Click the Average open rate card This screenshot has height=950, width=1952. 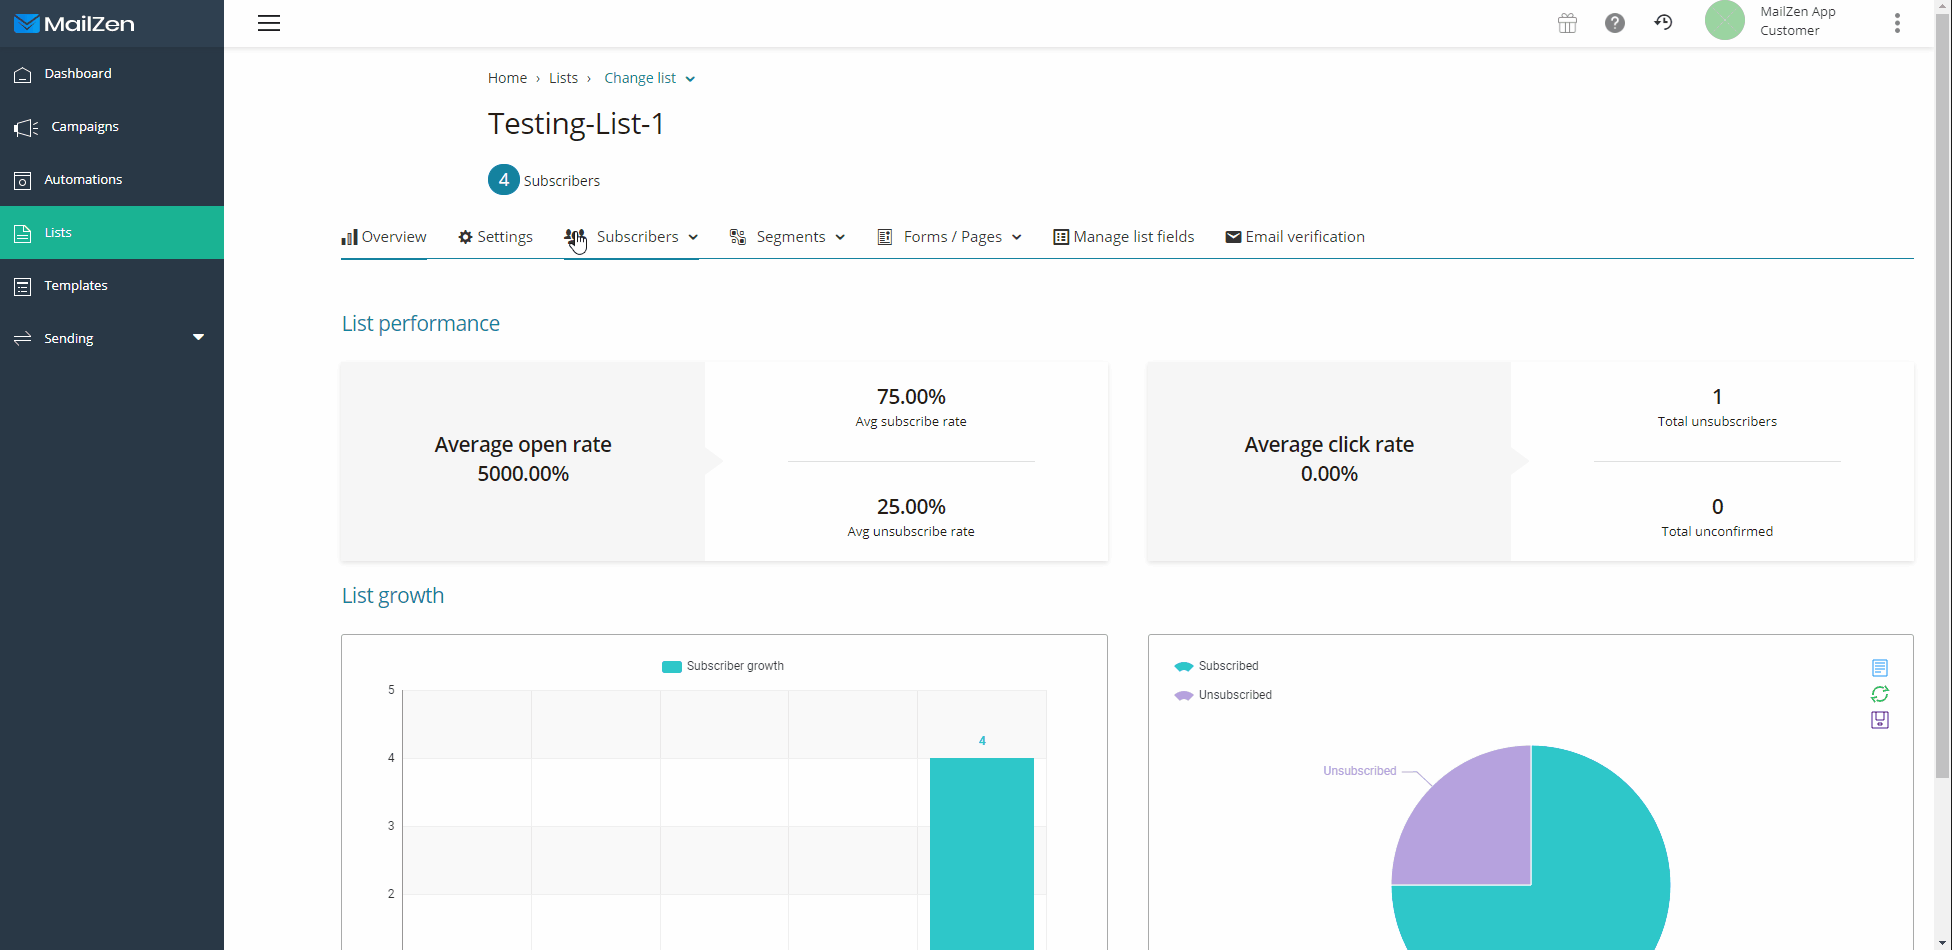[523, 461]
